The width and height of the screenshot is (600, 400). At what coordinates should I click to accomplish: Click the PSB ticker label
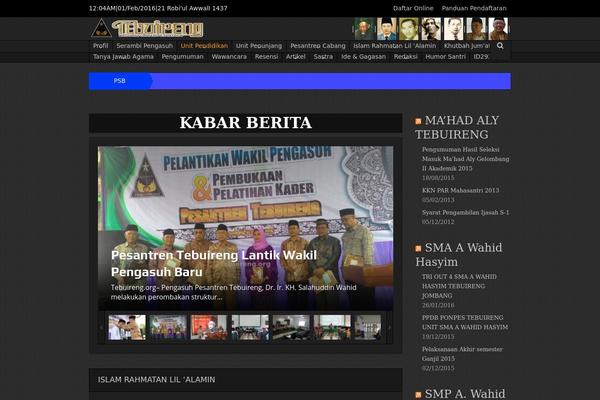pos(120,81)
